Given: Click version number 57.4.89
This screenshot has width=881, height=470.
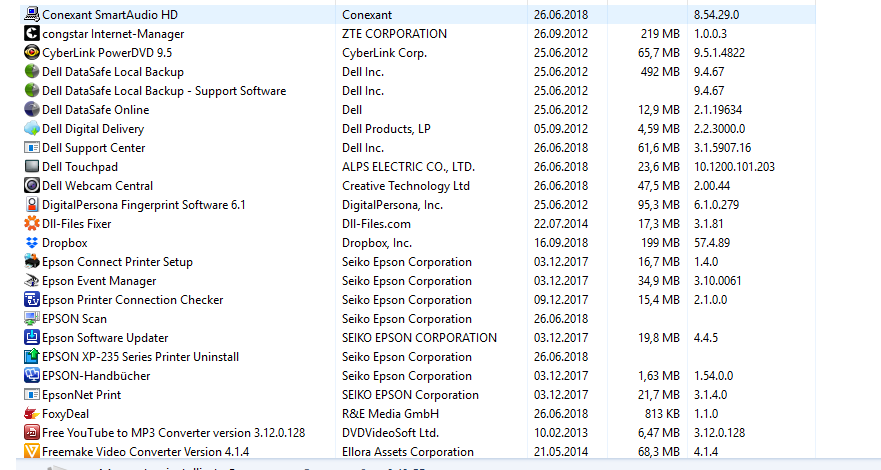Looking at the screenshot, I should point(712,243).
